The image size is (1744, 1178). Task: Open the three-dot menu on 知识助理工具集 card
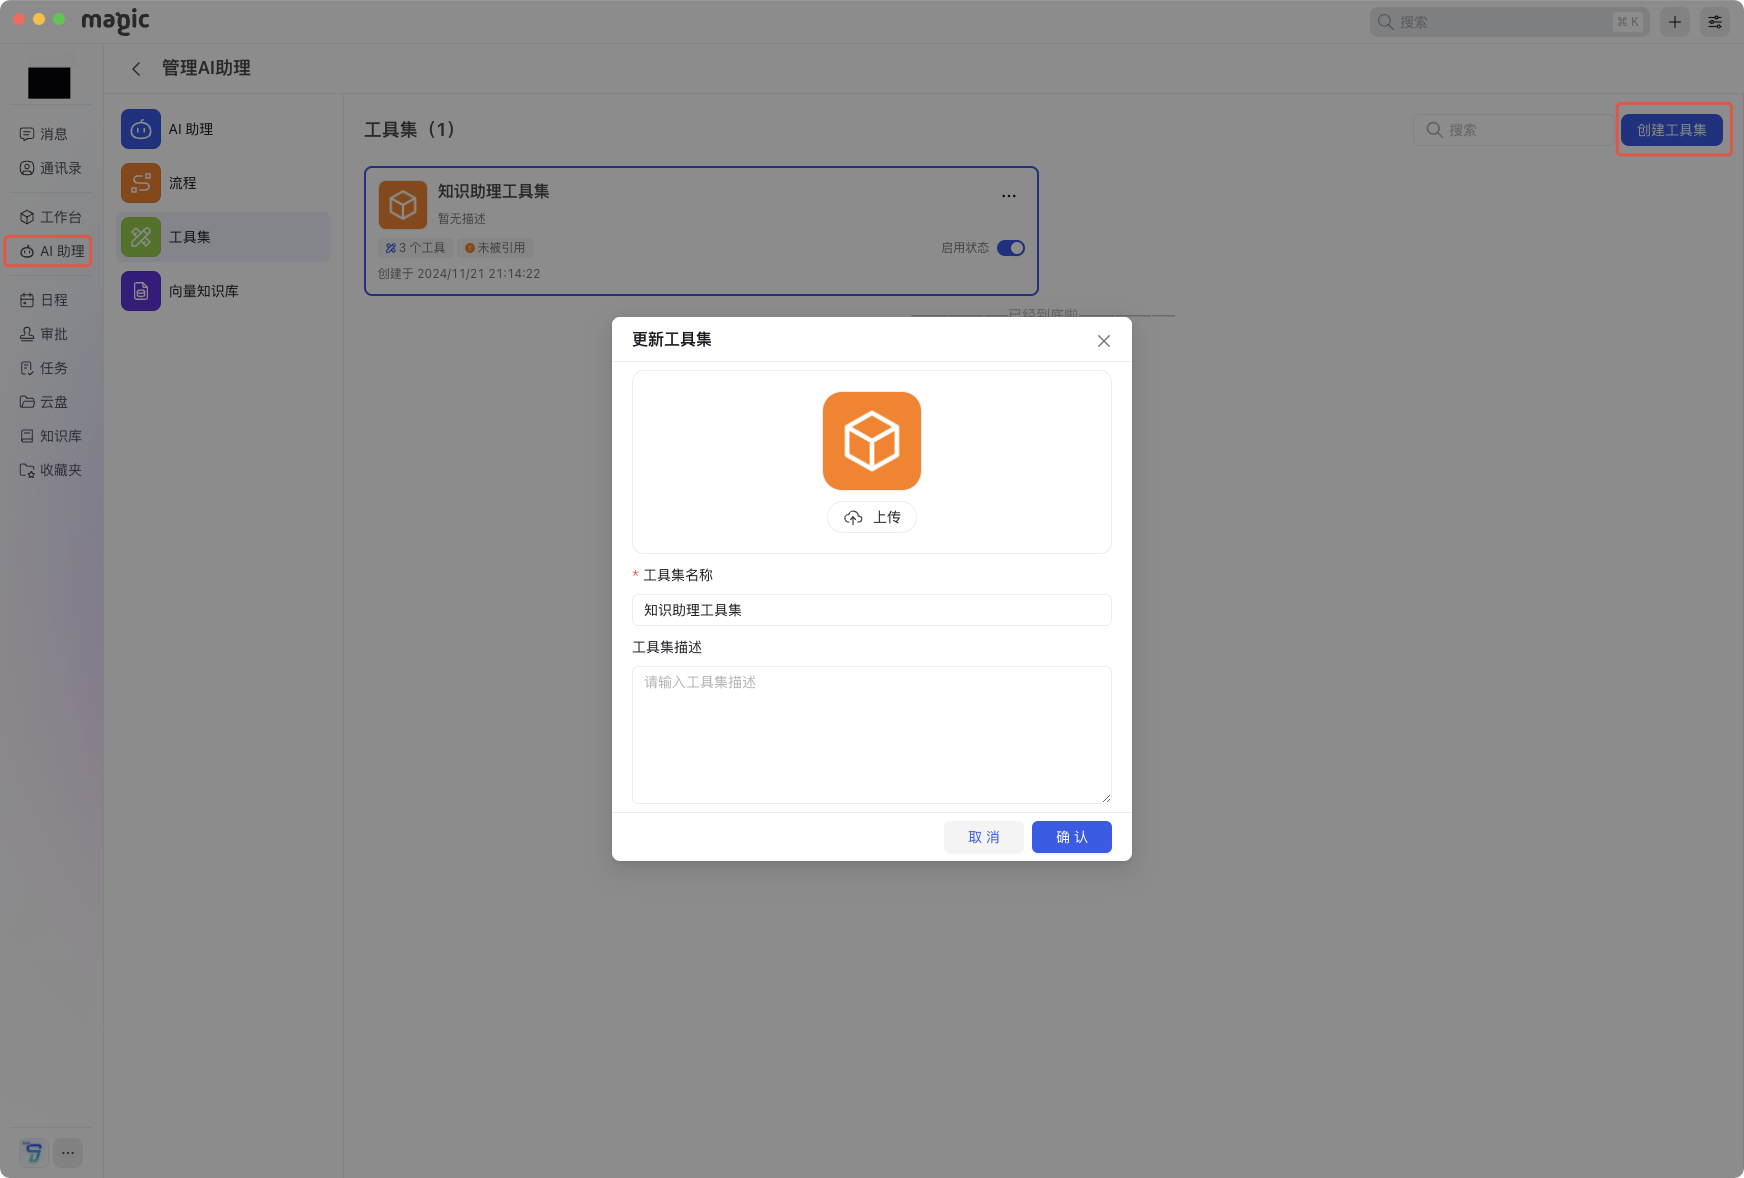pyautogui.click(x=1009, y=196)
